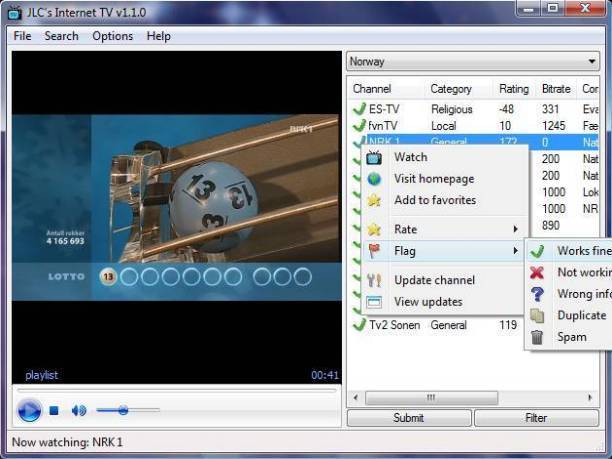Flag the channel as Not working

[569, 272]
